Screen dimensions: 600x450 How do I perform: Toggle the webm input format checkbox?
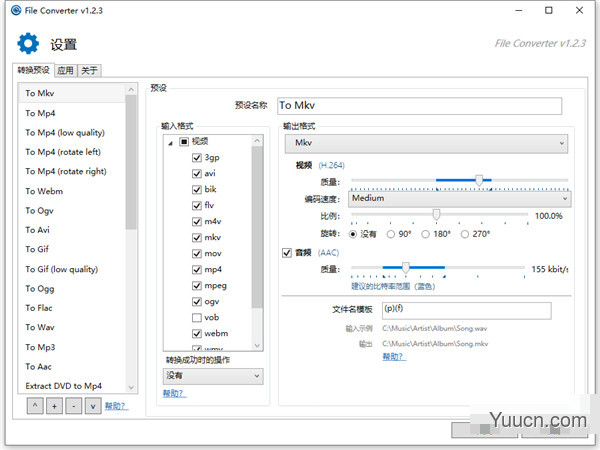tap(197, 334)
